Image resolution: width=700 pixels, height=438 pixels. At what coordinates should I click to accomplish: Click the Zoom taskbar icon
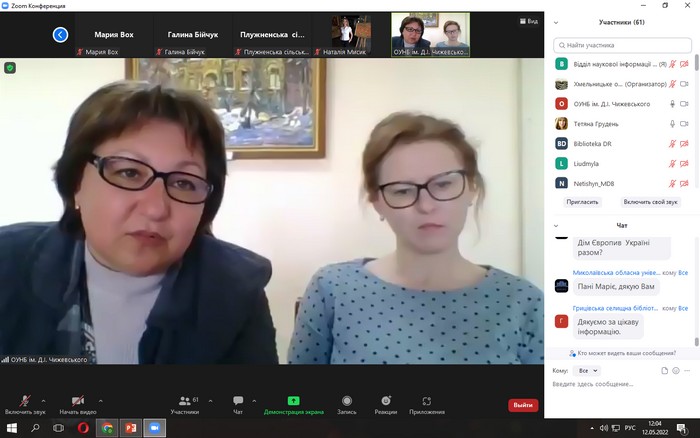[x=155, y=428]
